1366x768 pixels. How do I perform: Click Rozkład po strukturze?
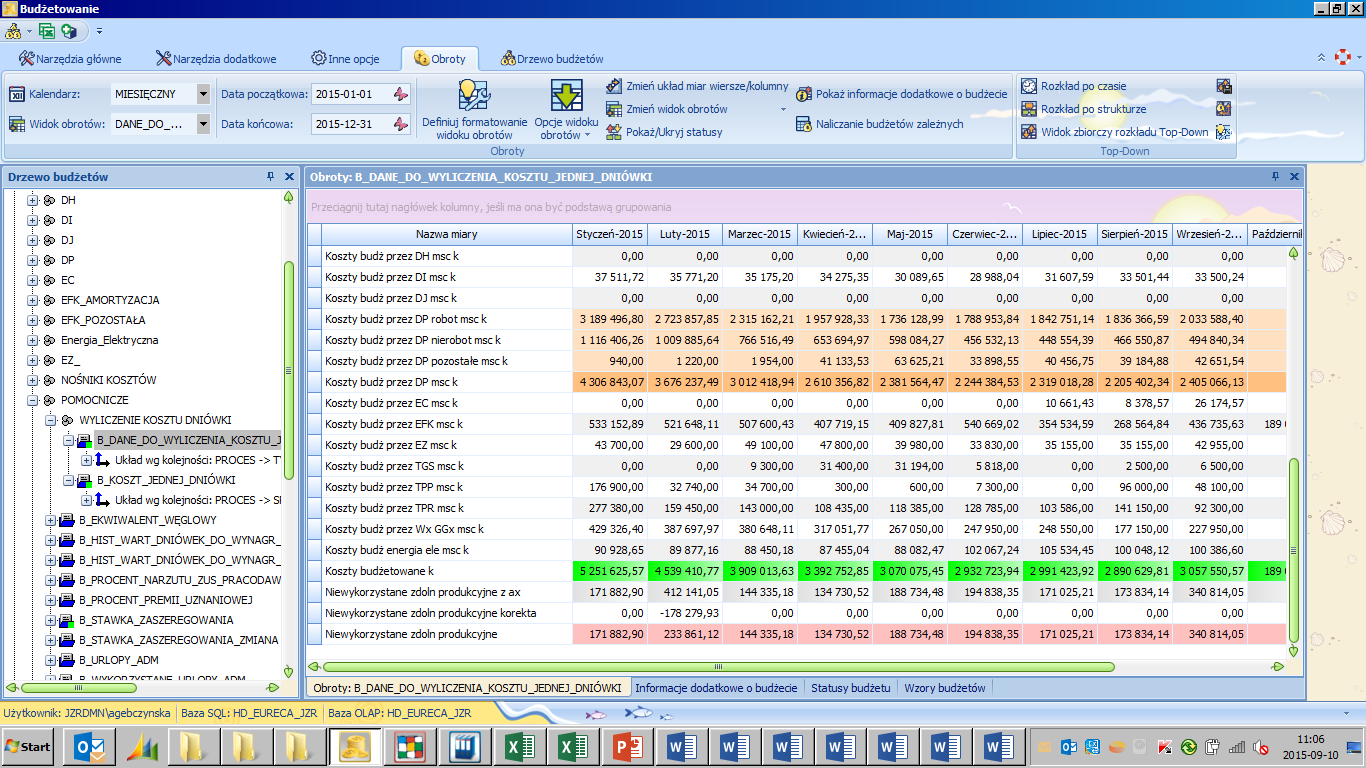coord(1084,109)
